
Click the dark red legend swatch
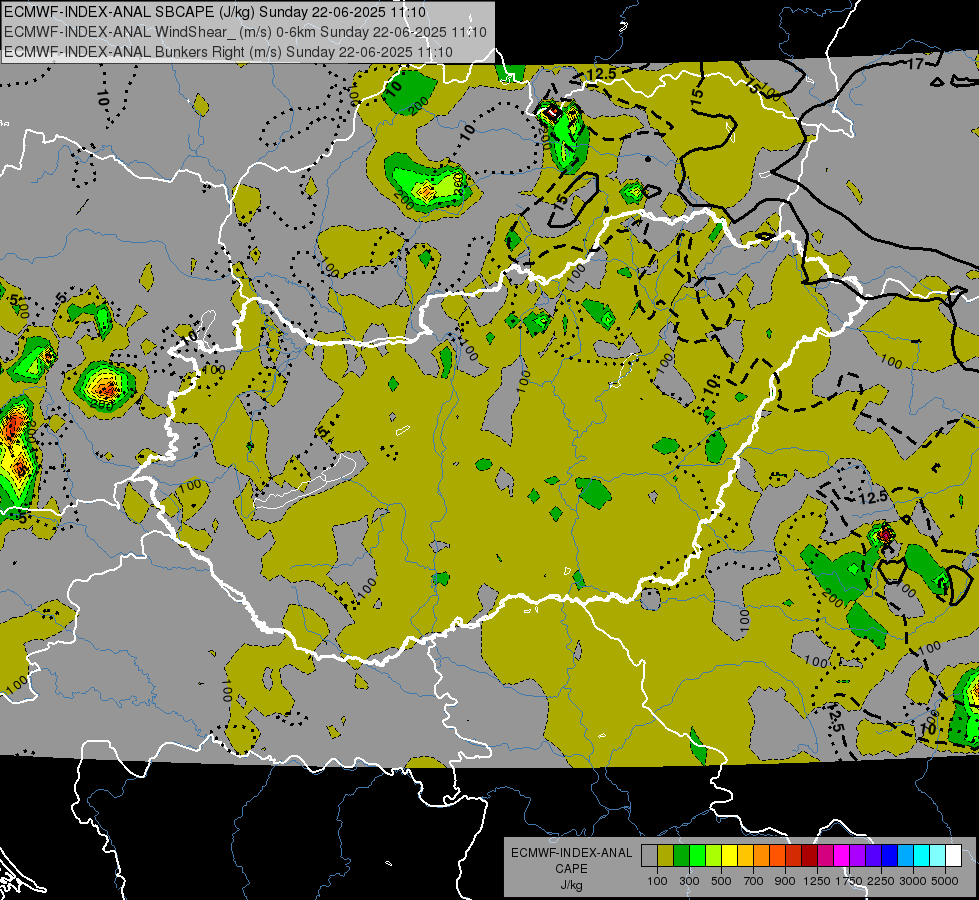(x=809, y=856)
